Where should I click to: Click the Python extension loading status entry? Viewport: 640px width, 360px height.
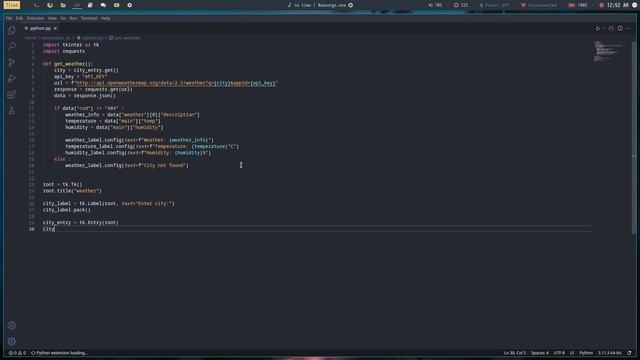pos(60,353)
